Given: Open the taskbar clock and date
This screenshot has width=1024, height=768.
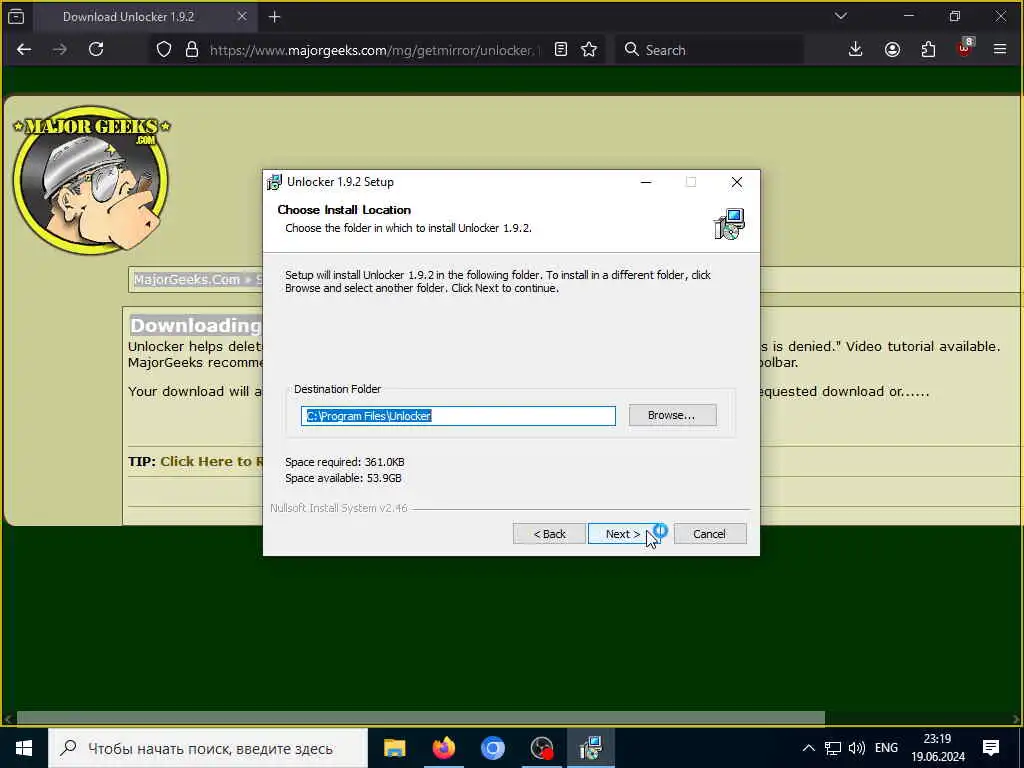Looking at the screenshot, I should (938, 748).
